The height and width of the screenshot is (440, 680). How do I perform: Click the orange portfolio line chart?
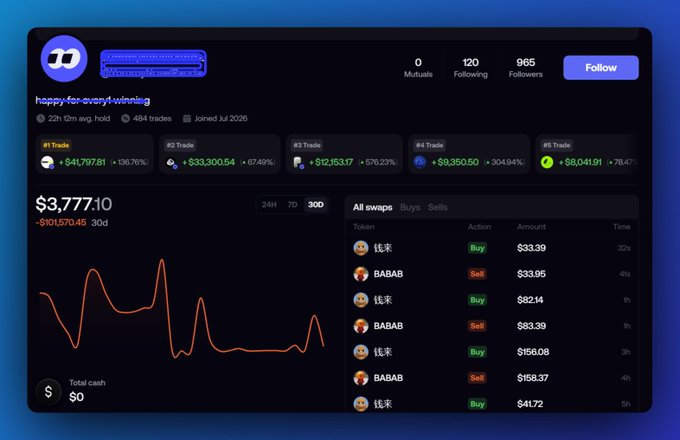pyautogui.click(x=182, y=309)
